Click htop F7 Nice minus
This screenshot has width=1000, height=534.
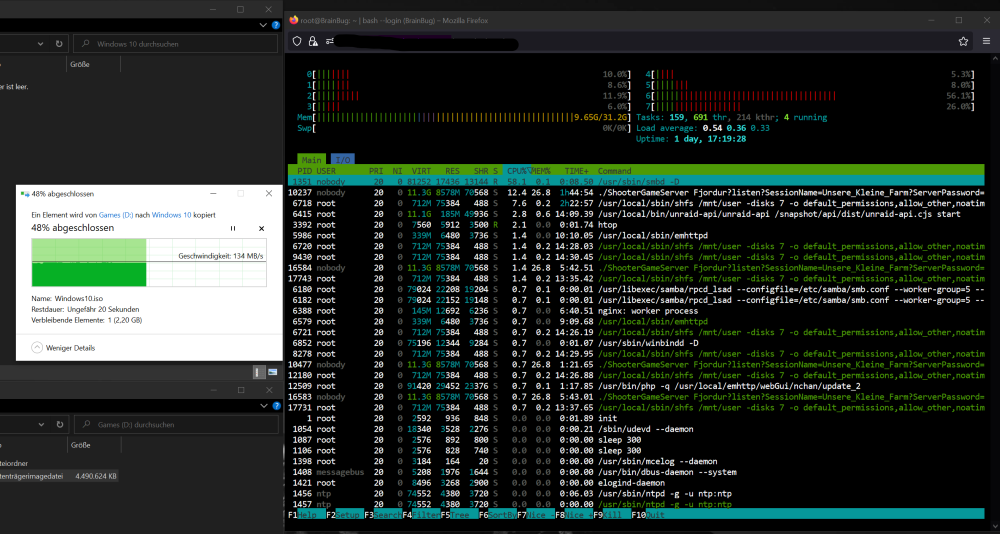(x=536, y=514)
